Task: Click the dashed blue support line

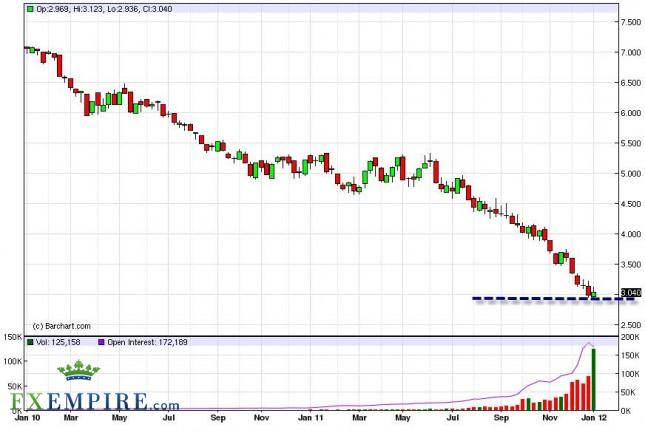Action: 554,299
